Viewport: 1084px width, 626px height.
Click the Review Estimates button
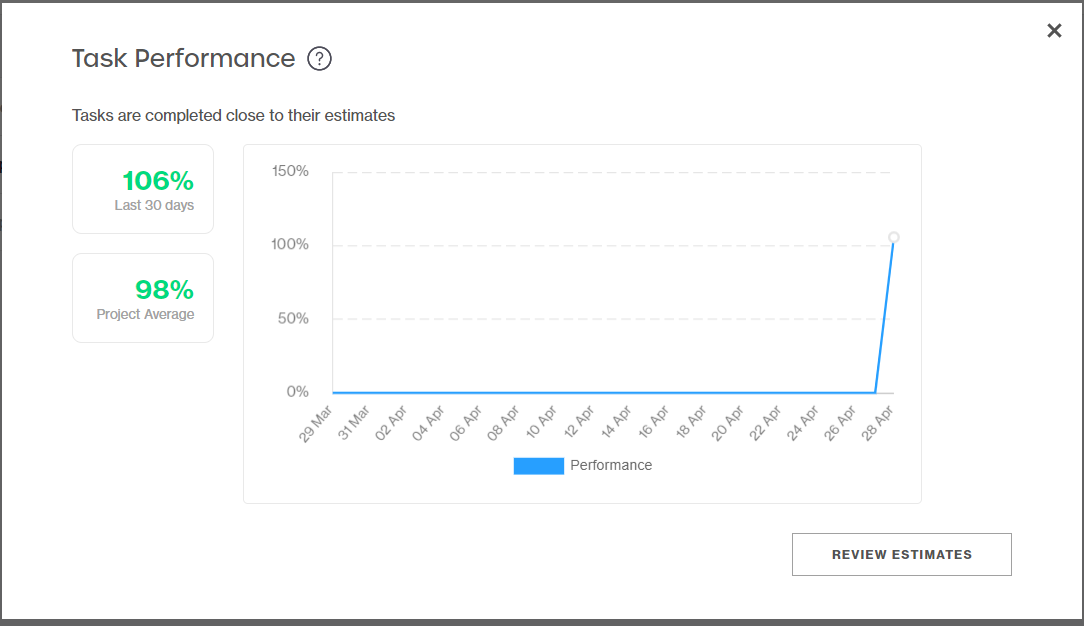901,554
